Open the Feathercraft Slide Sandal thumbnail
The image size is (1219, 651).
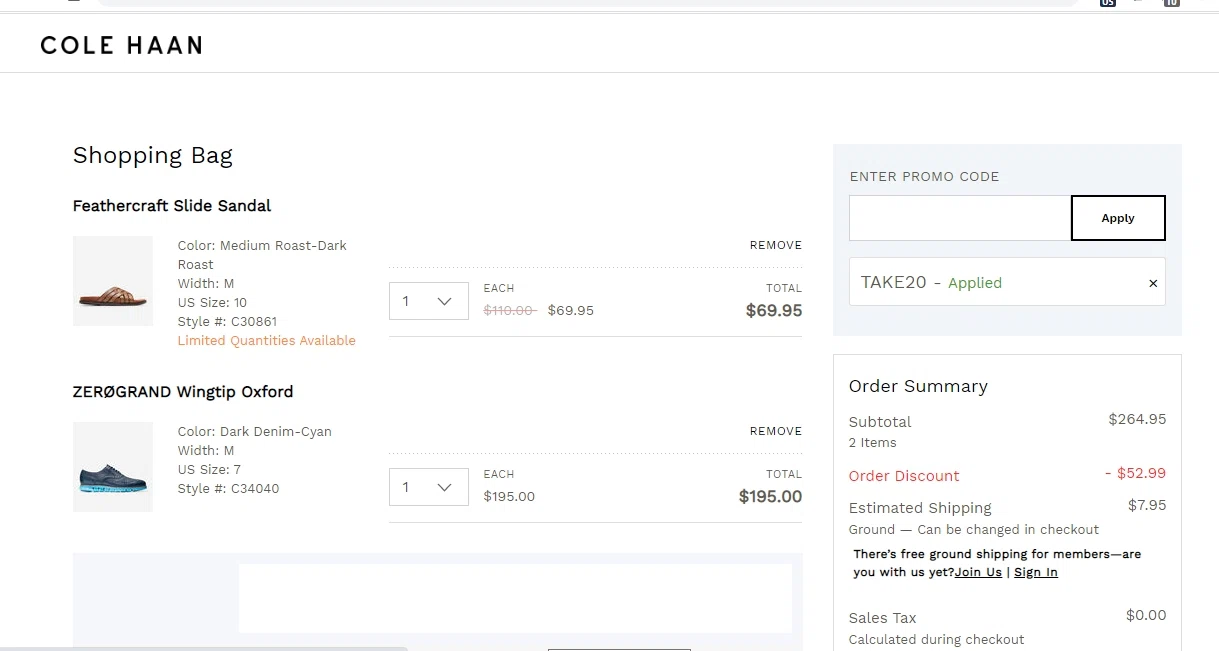[113, 281]
